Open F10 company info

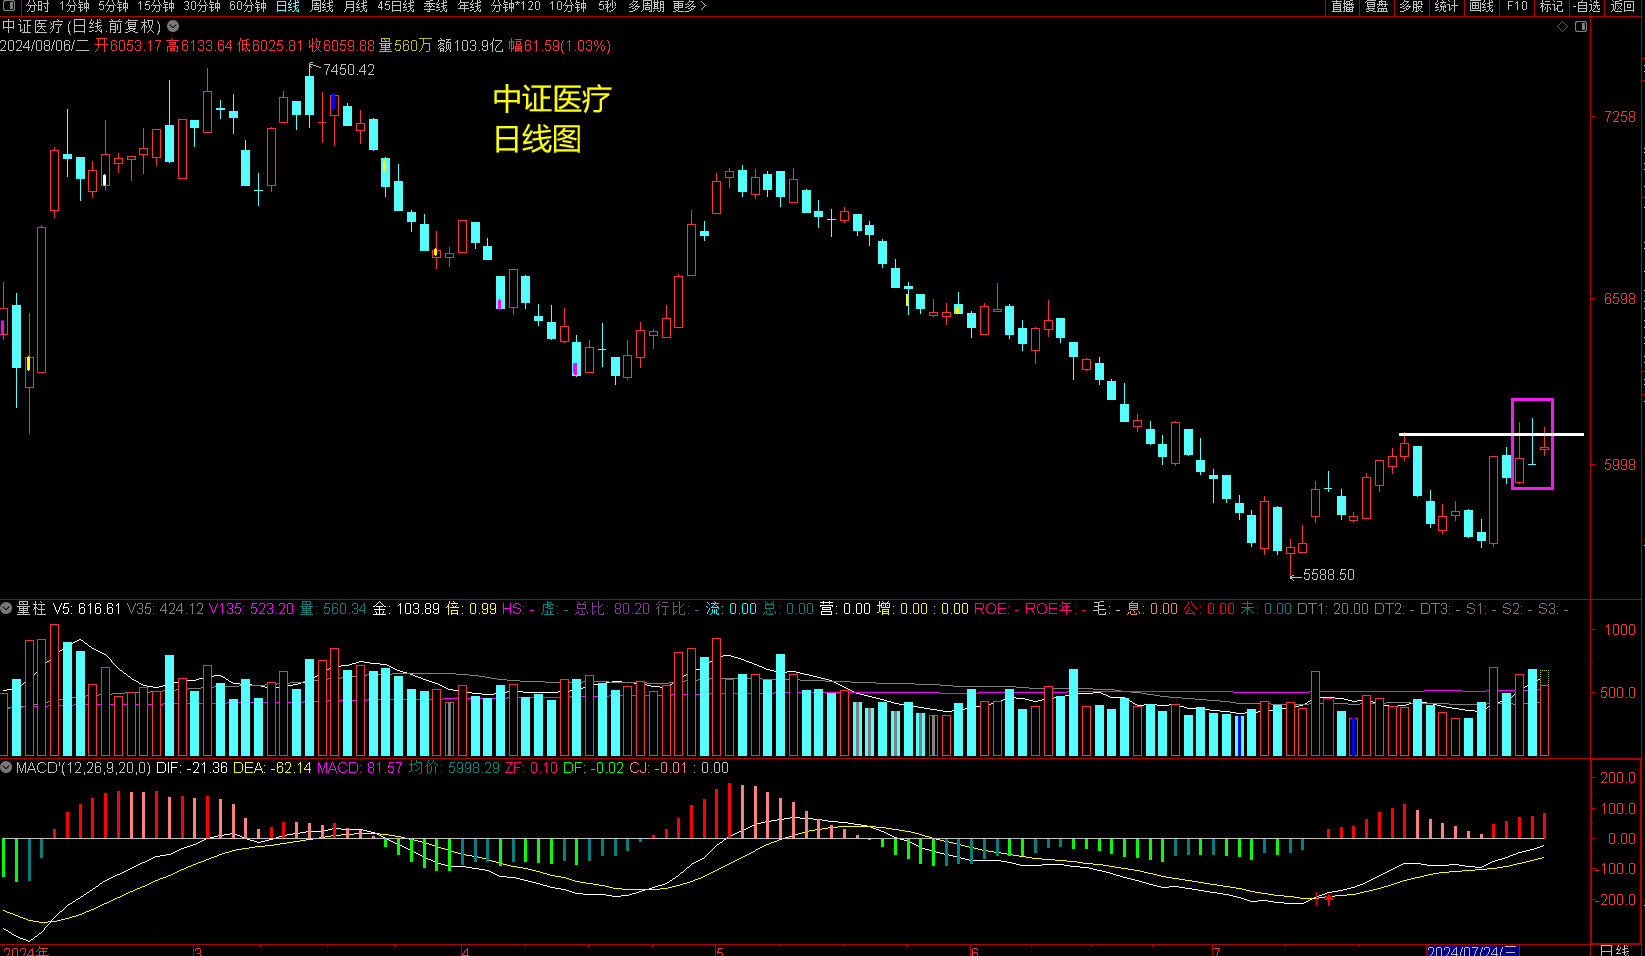tap(1517, 6)
